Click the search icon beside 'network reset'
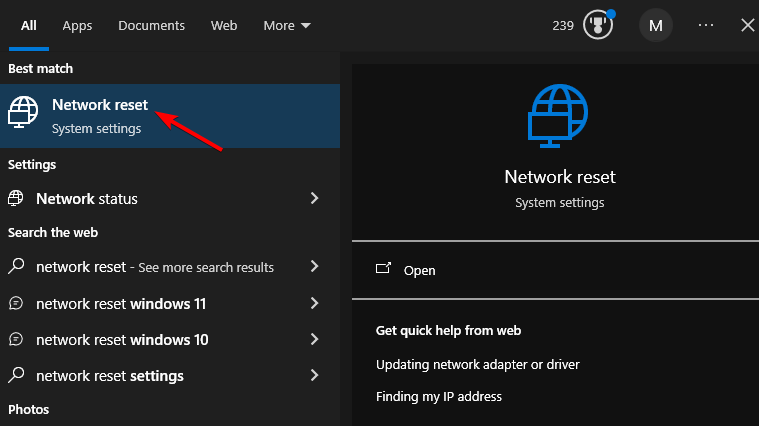 16,266
